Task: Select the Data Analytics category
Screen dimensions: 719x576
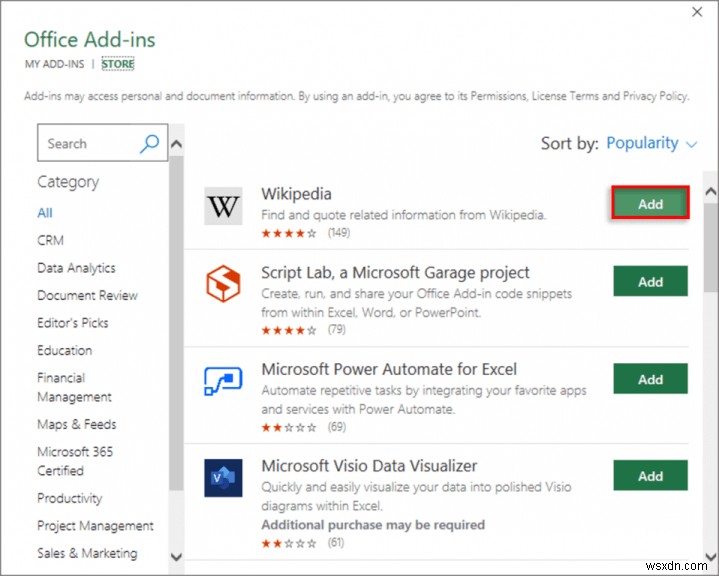Action: click(77, 268)
